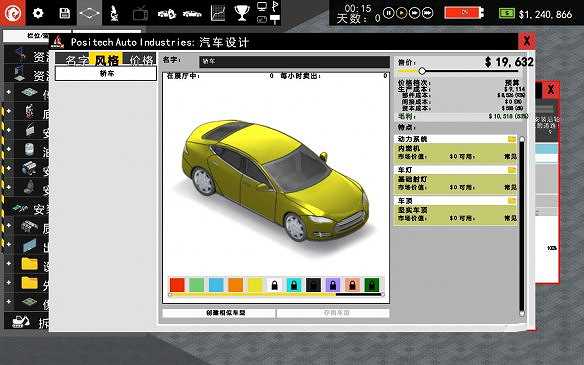Click the green cash icon beside $1,240,866

tap(507, 13)
